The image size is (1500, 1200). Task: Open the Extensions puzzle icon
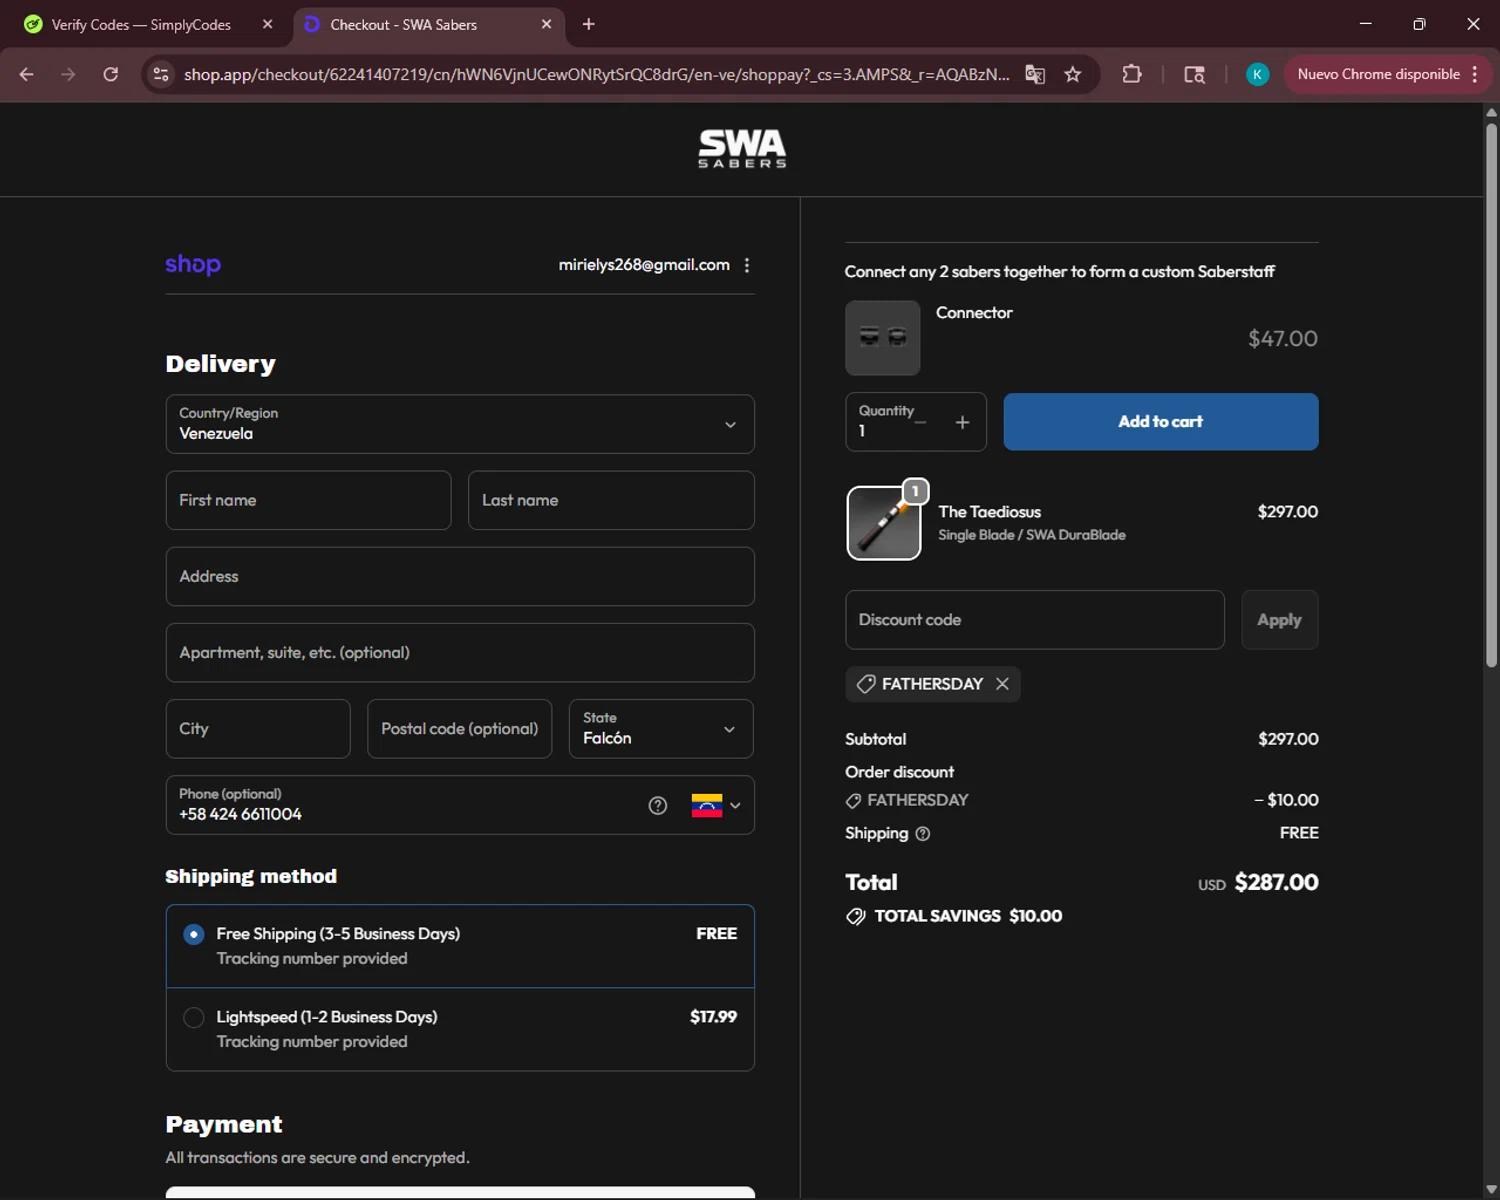[1132, 74]
